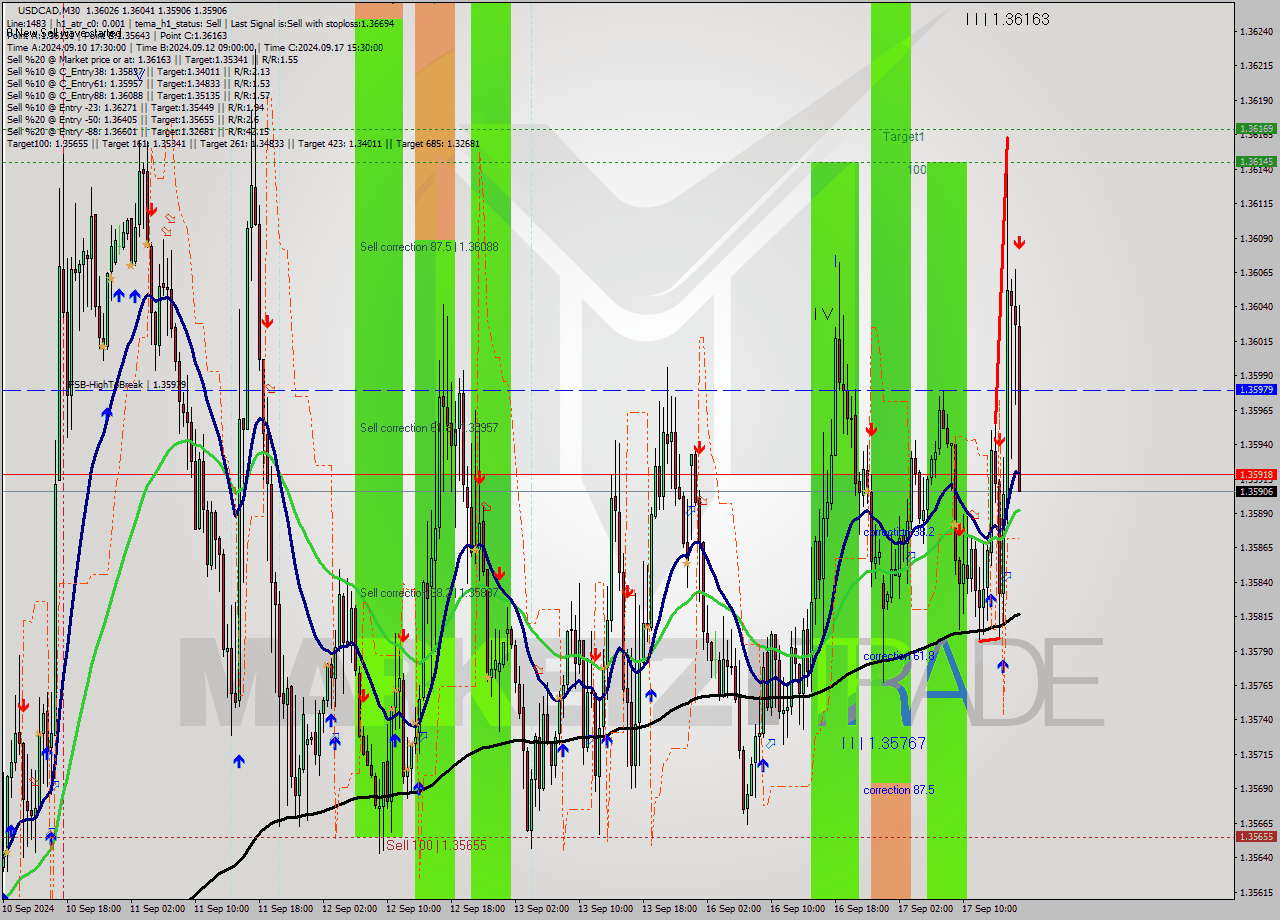Click the '12 Sep 18:00' time axis label
Image resolution: width=1280 pixels, height=920 pixels.
477,909
